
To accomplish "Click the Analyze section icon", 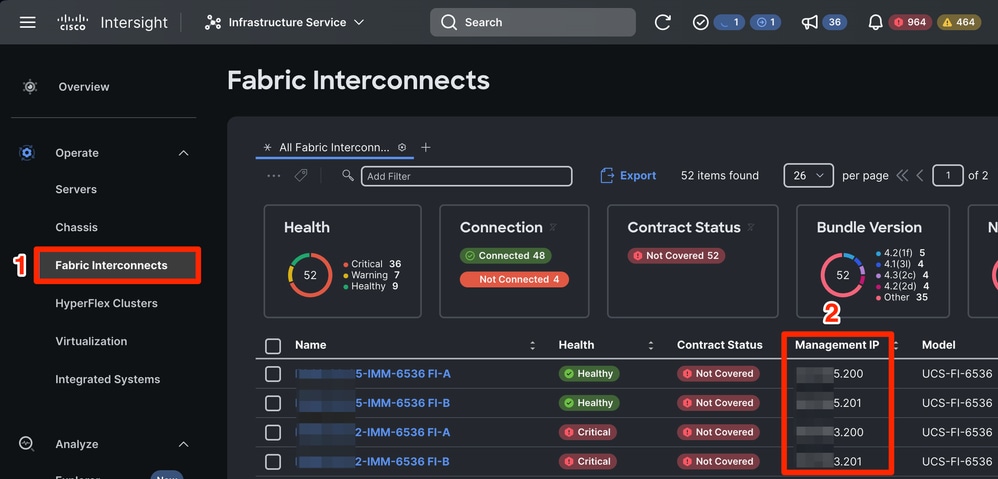I will [x=27, y=443].
